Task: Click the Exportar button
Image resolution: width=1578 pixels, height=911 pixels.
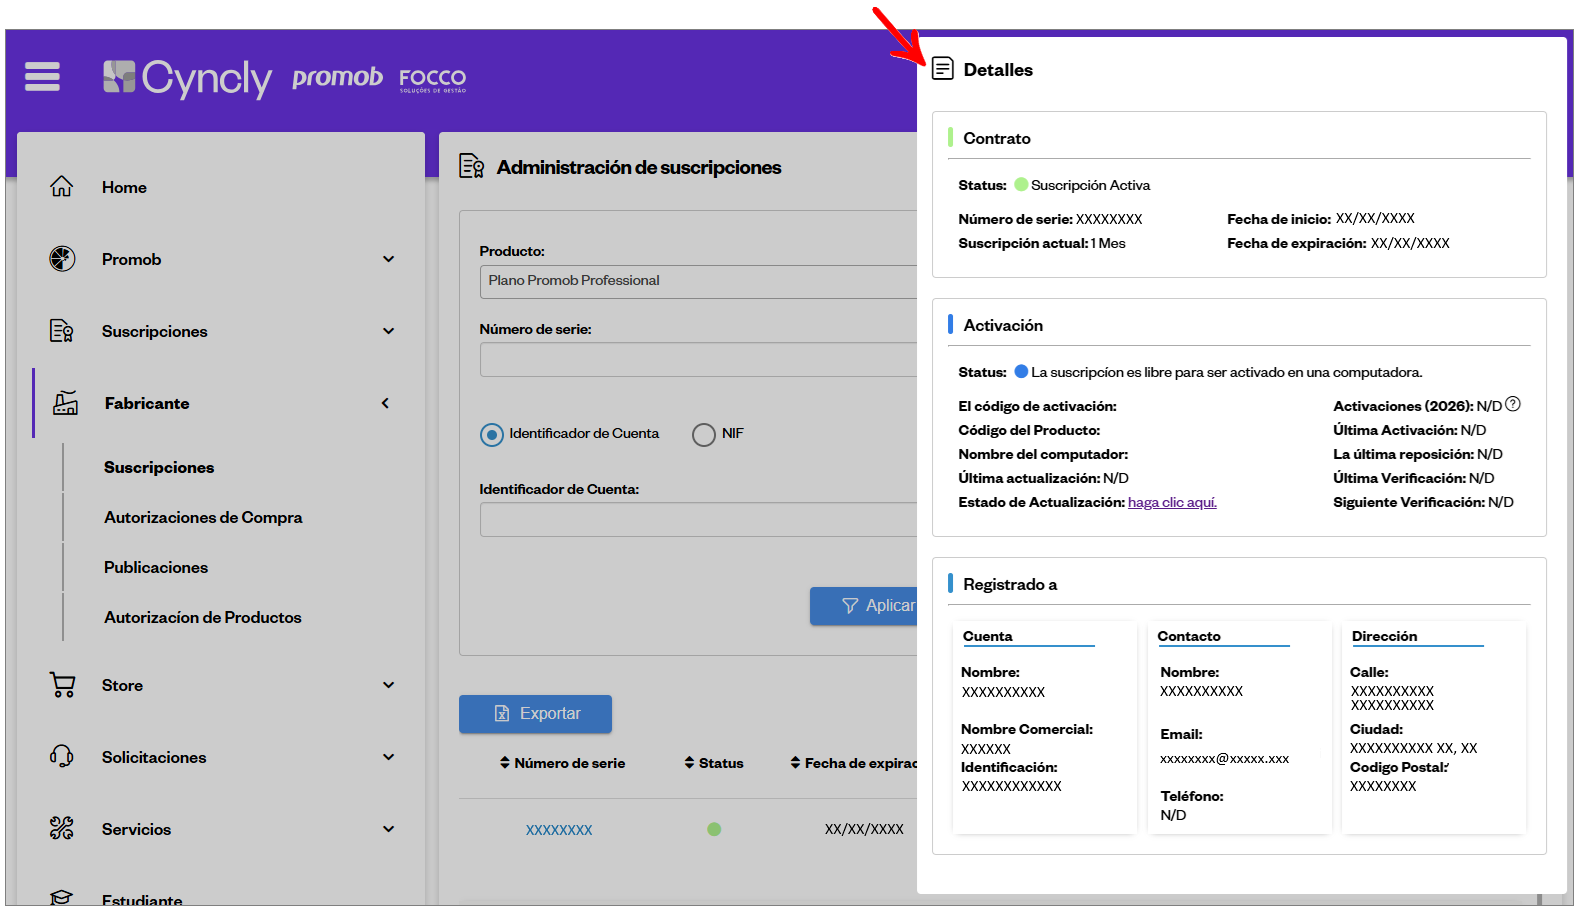Action: click(535, 714)
